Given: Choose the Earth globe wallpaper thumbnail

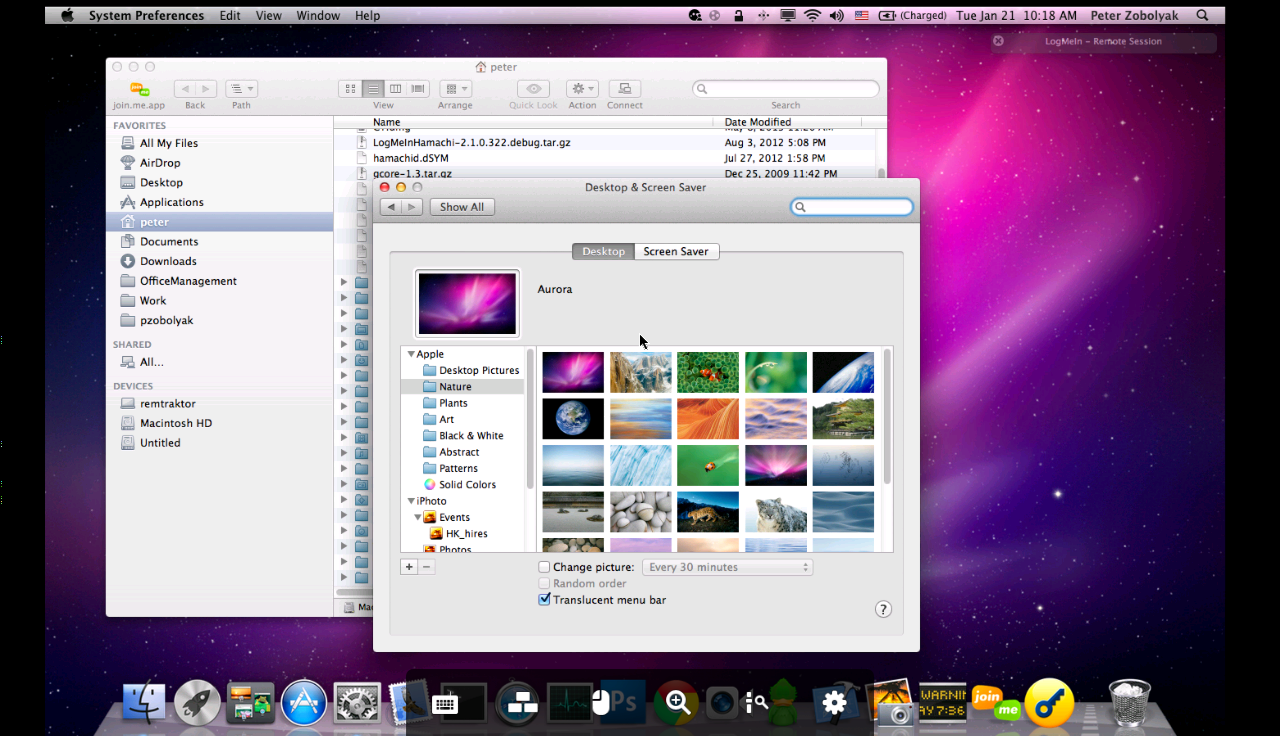Looking at the screenshot, I should [x=573, y=419].
